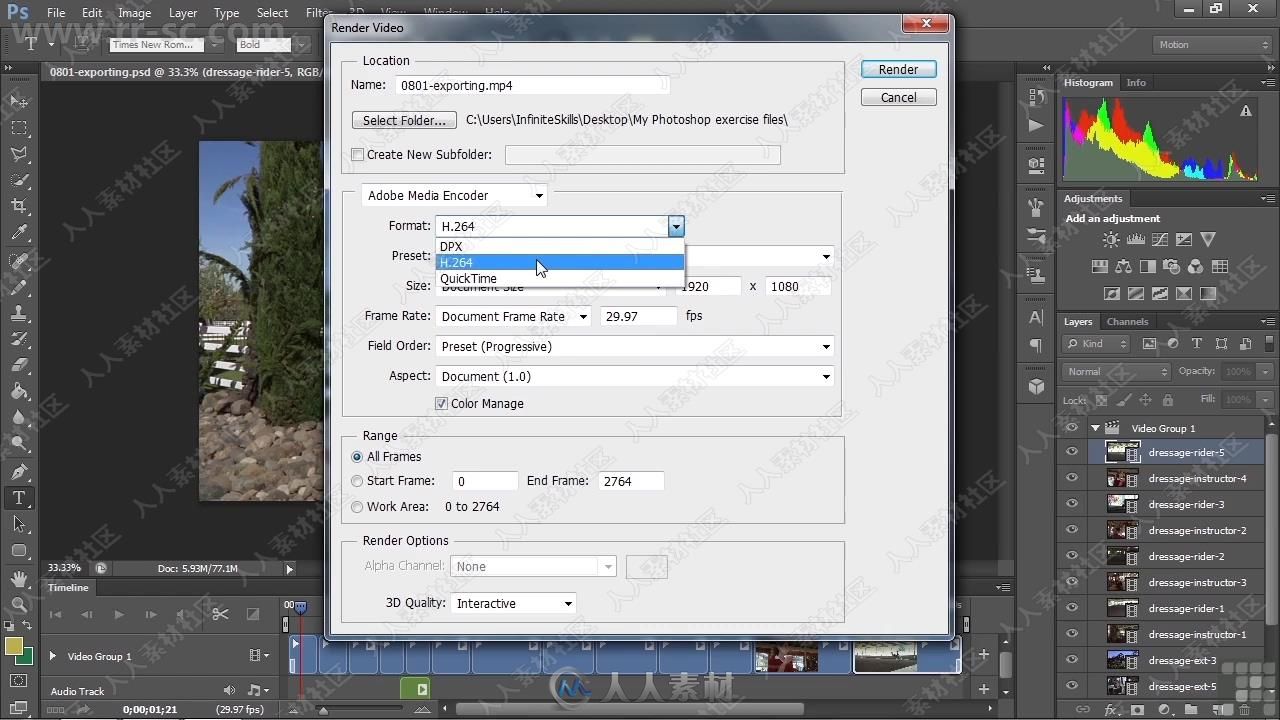The image size is (1280, 720).
Task: Click the timeline playhead marker
Action: (x=299, y=607)
